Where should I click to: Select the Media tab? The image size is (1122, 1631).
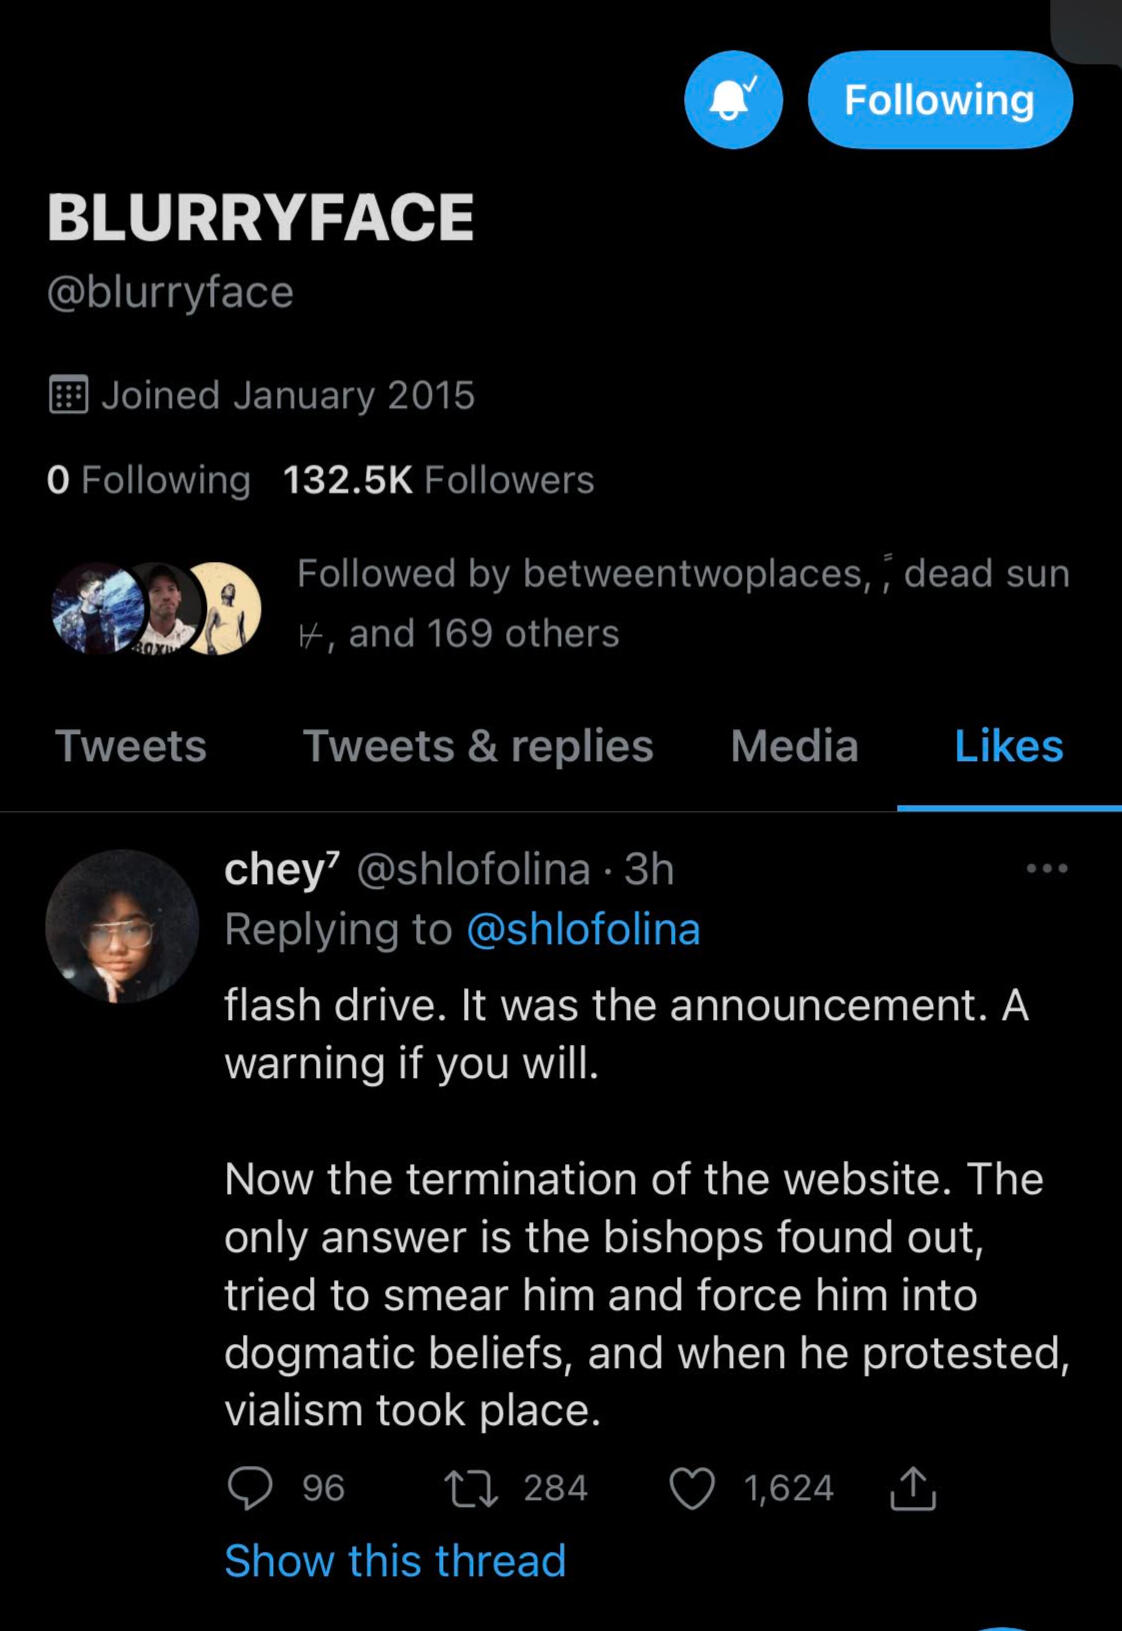point(794,746)
